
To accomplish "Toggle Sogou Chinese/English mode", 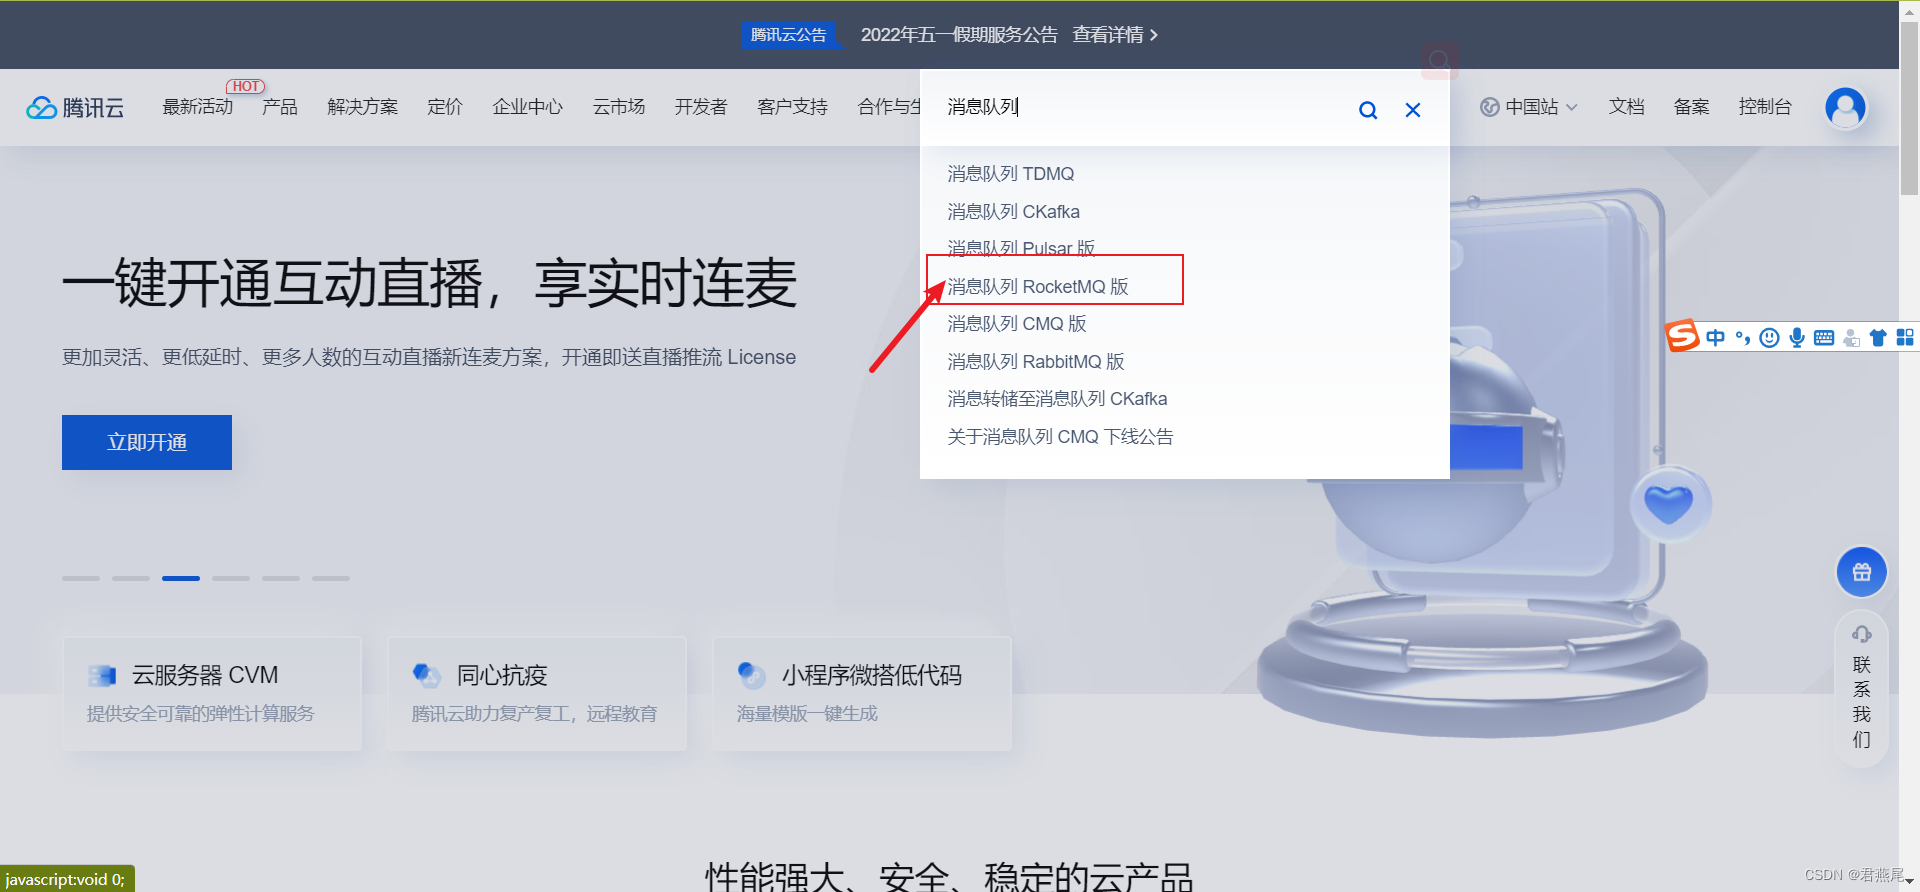I will coord(1716,337).
